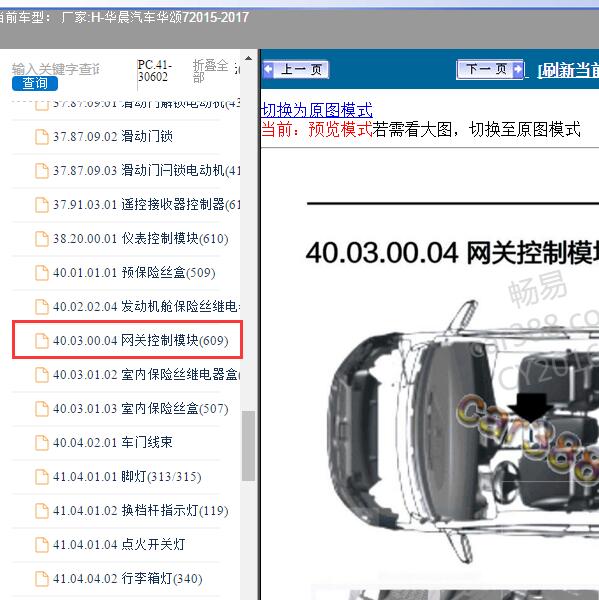Viewport: 599px width, 600px height.
Task: Open 41.04.01.04 点火开关灯 entry
Action: tap(119, 544)
